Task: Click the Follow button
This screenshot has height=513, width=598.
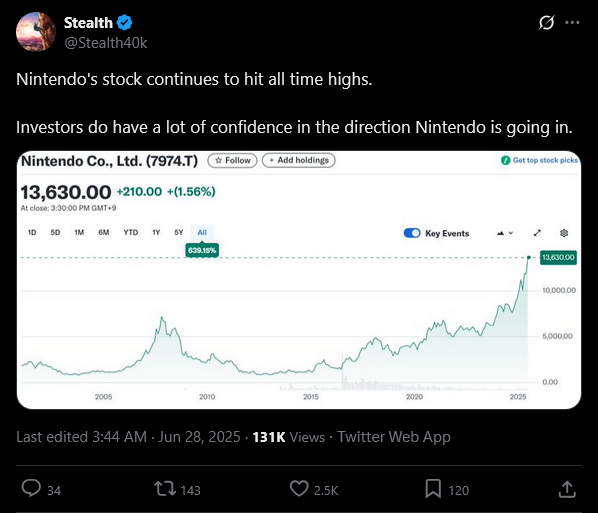Action: click(x=232, y=161)
